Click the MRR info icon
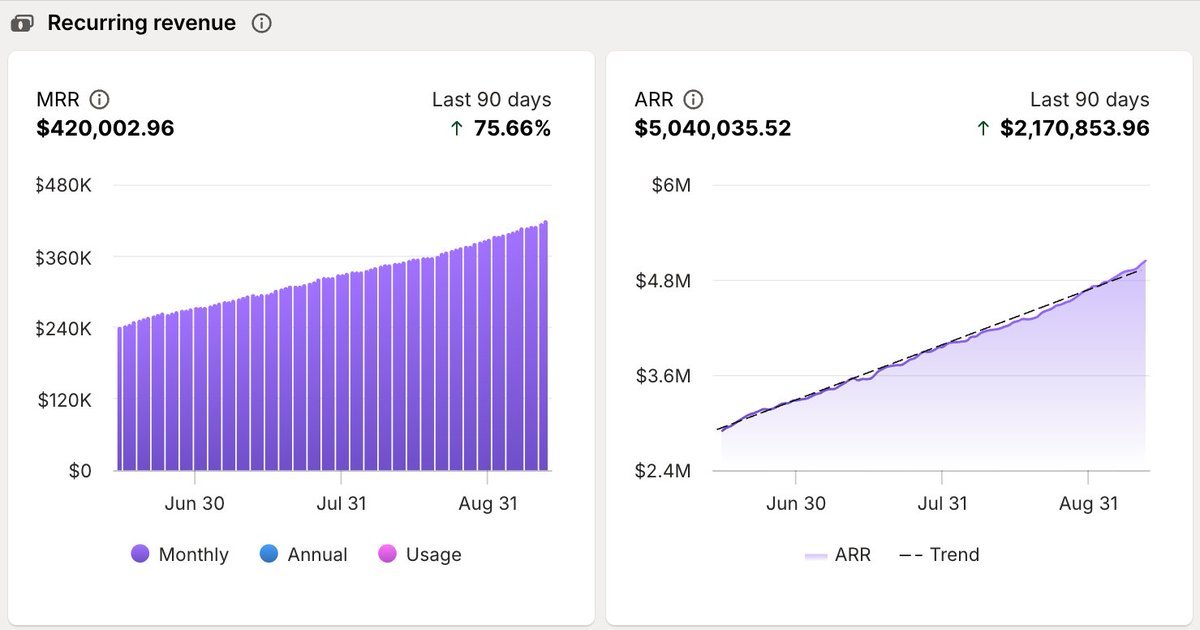The width and height of the screenshot is (1200, 630). (99, 99)
